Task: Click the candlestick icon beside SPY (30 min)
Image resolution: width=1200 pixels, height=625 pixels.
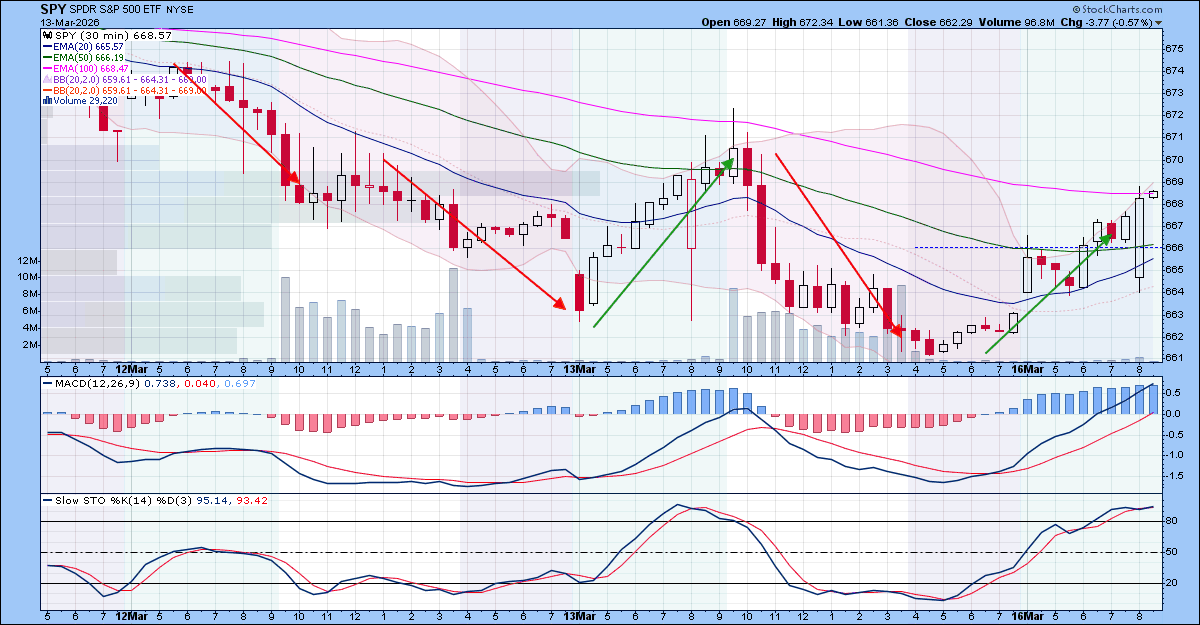Action: [47, 35]
